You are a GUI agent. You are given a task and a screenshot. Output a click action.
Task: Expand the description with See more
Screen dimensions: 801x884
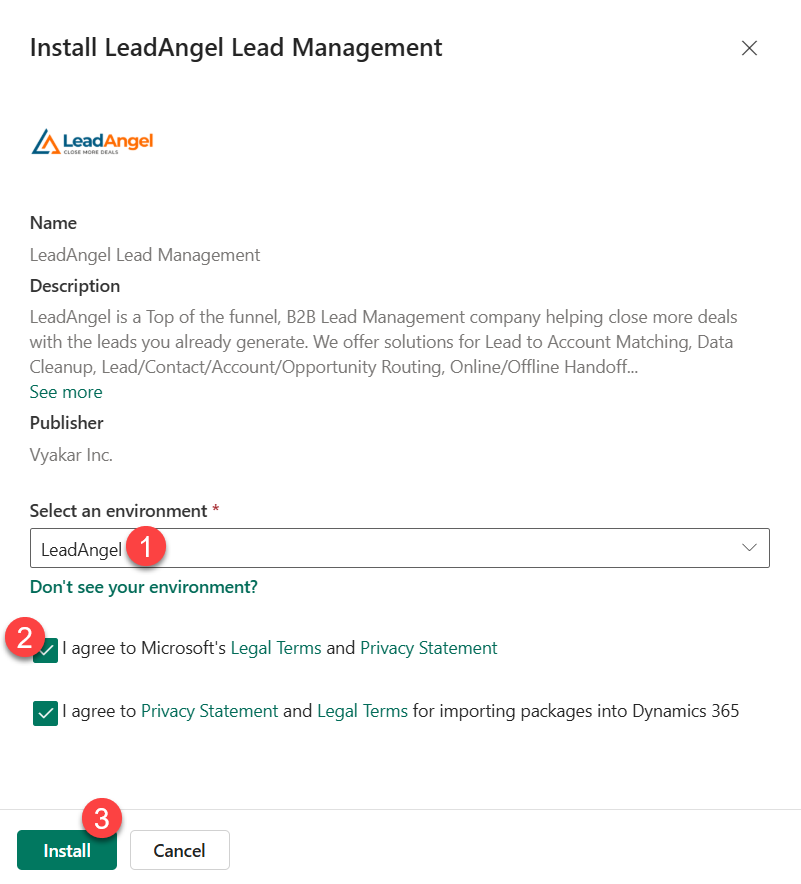coord(66,392)
